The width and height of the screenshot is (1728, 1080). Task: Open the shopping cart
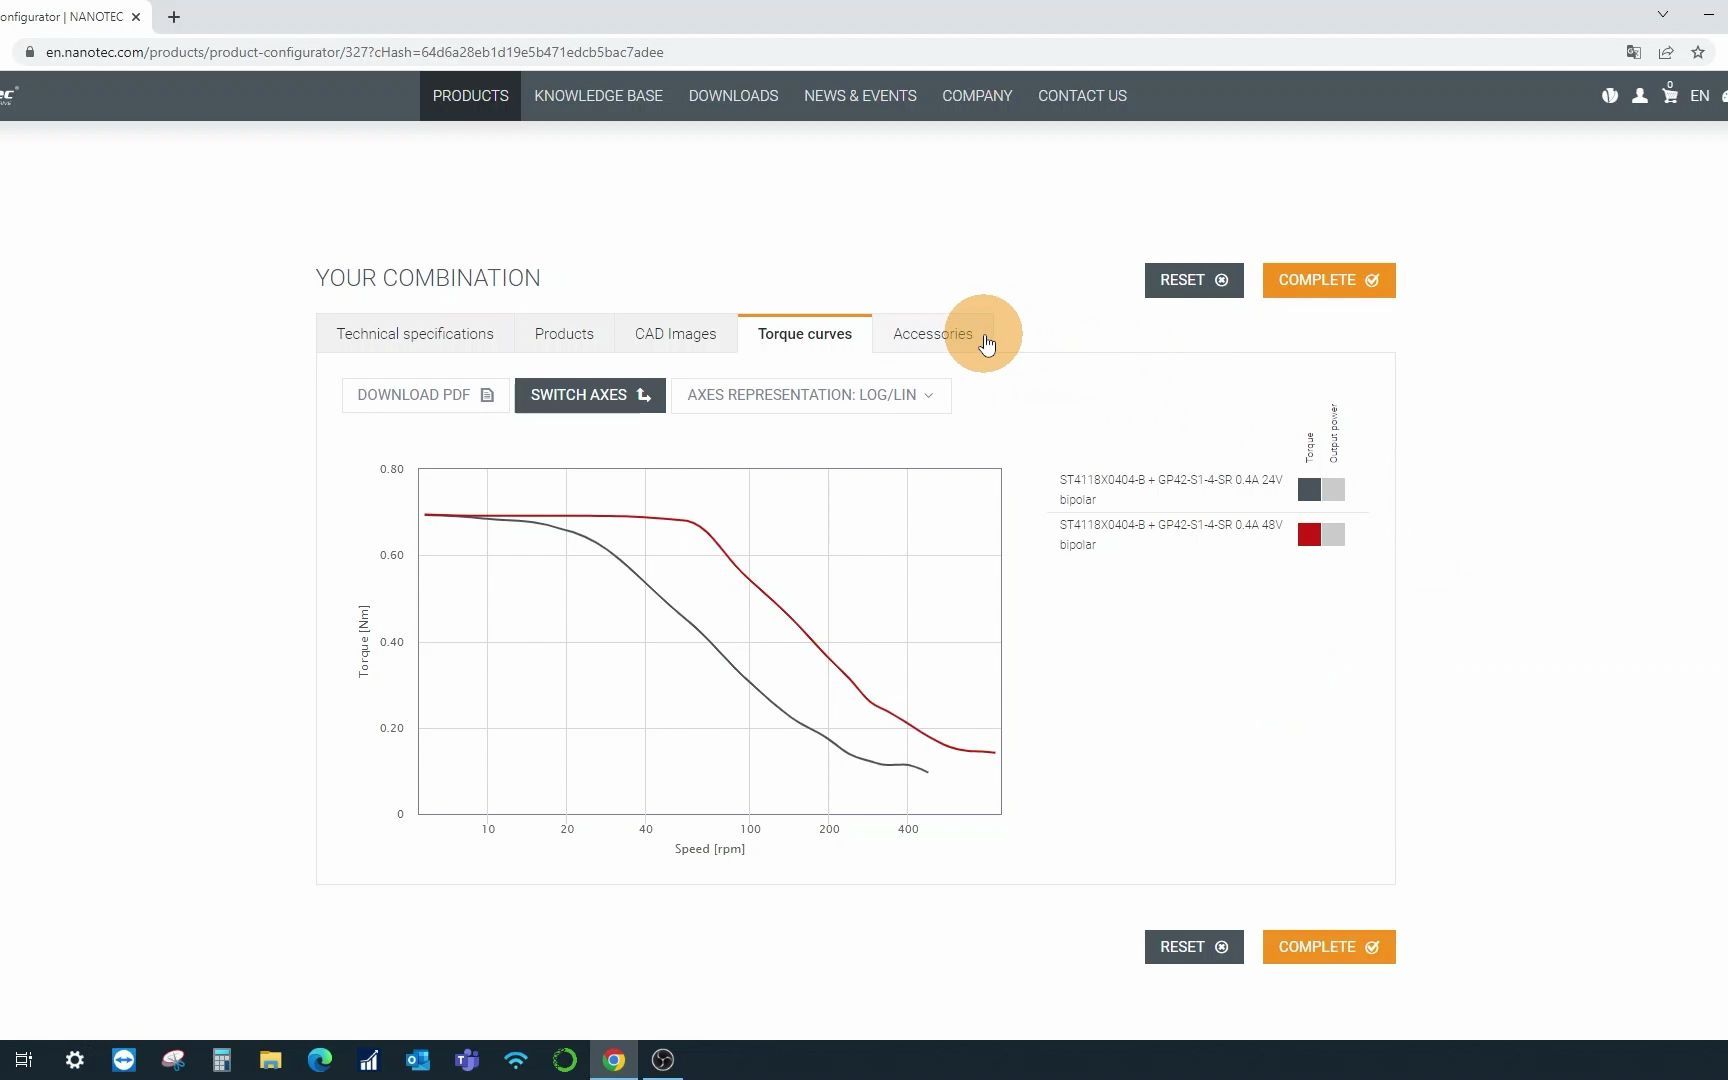[x=1670, y=95]
